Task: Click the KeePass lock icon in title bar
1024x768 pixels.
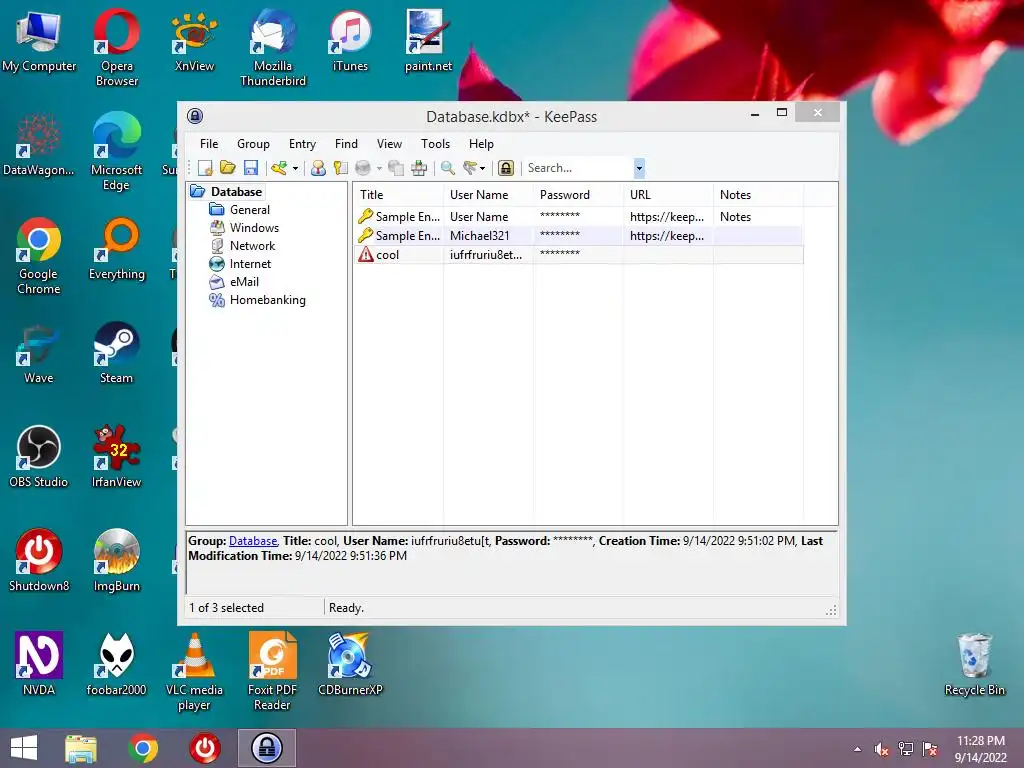Action: 195,116
